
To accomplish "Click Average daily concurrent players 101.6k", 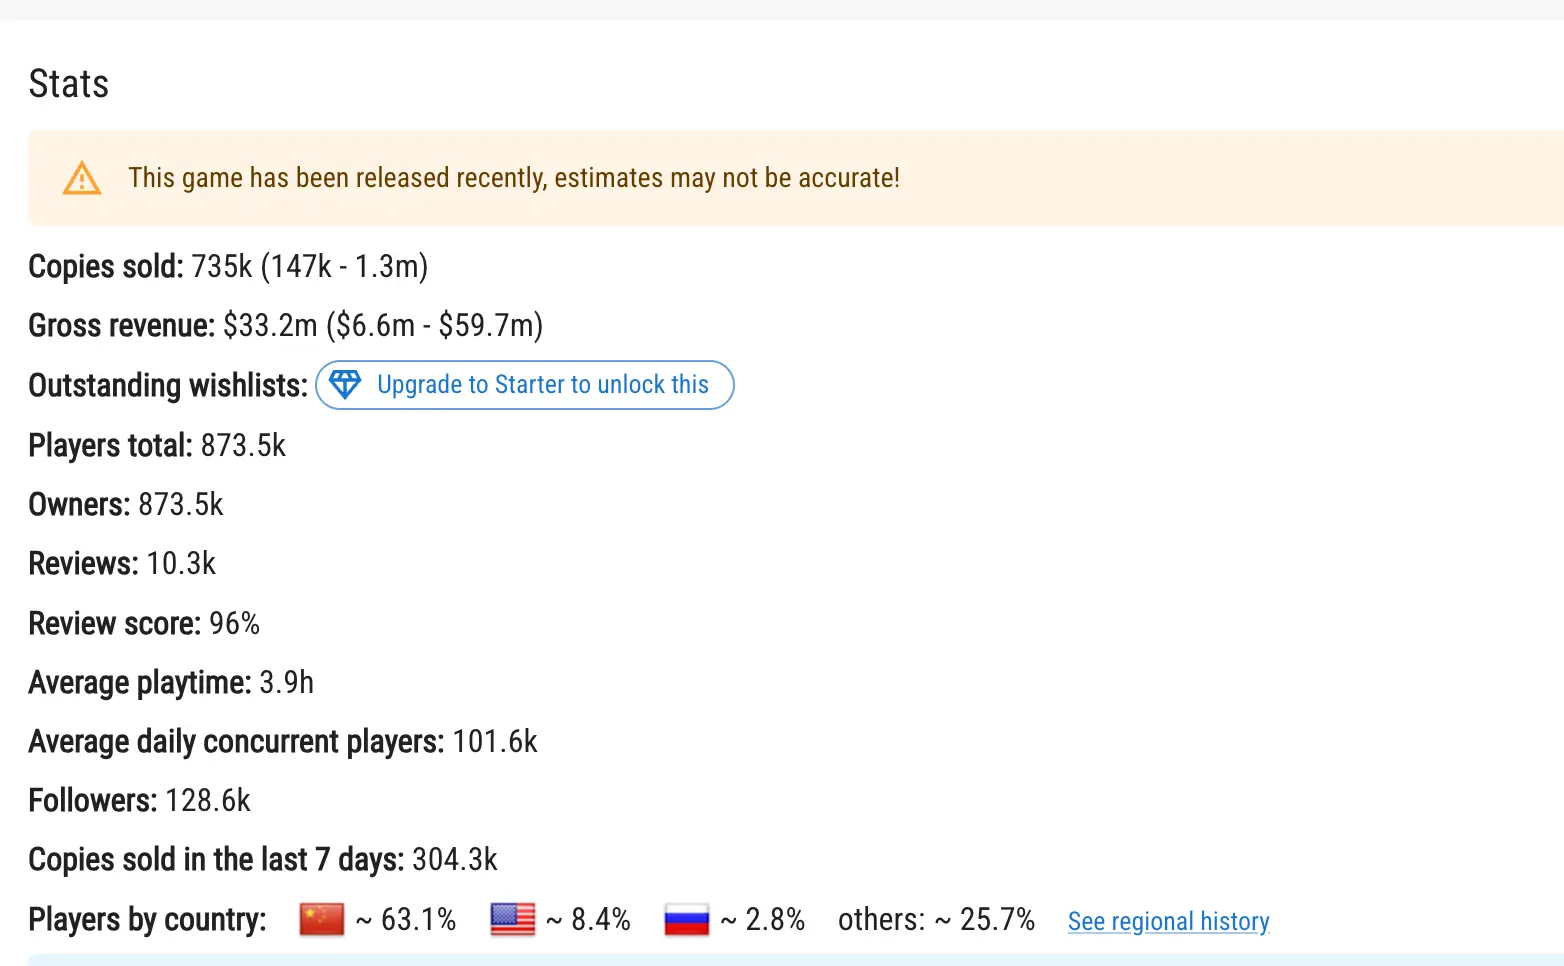I will tap(494, 742).
